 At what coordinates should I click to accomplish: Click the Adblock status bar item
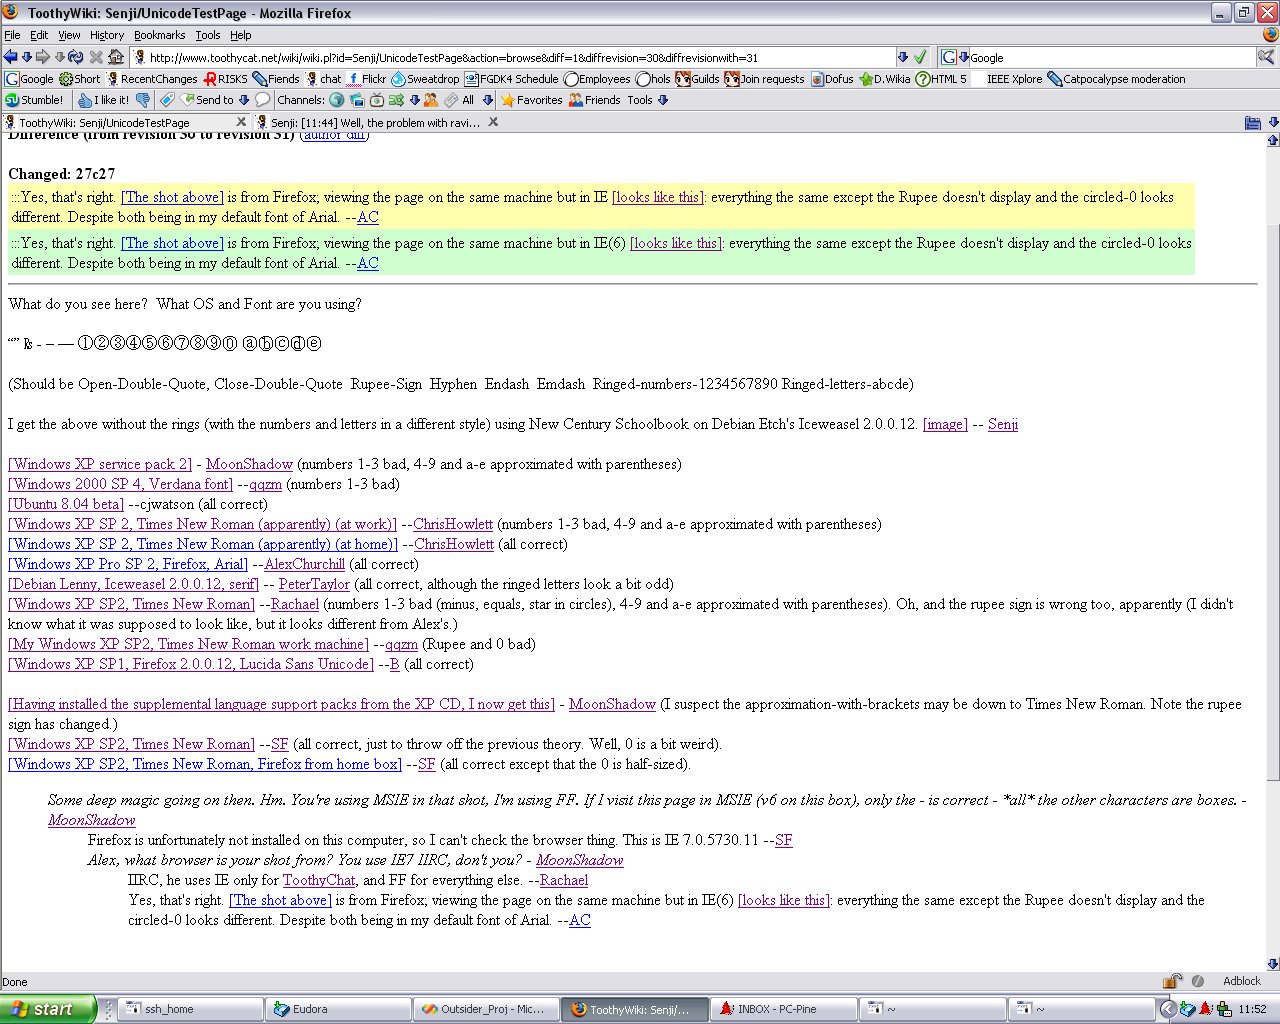tap(1242, 981)
